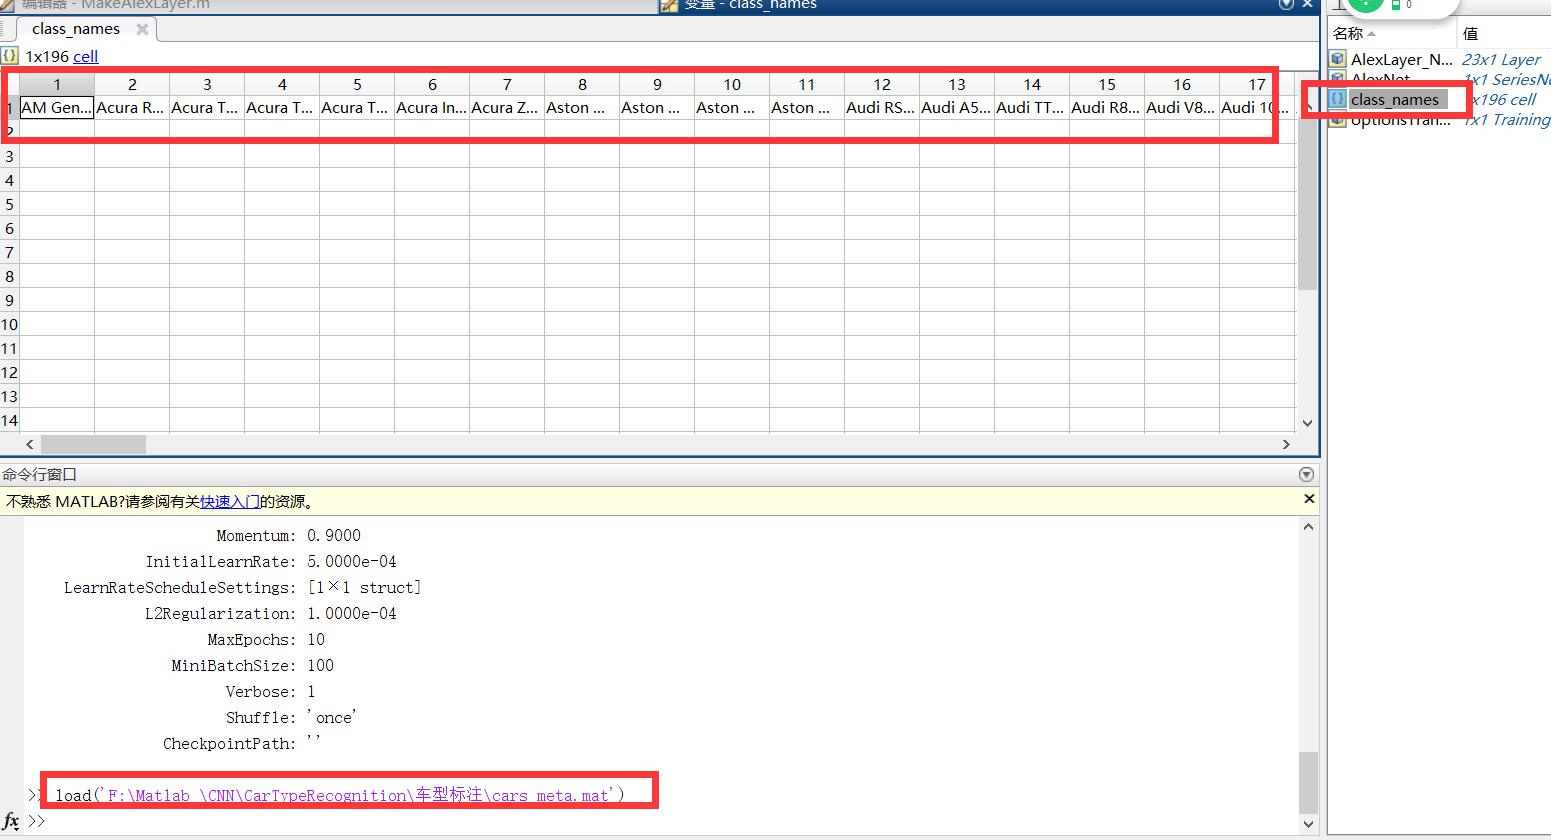Screen dimensions: 1551x840
Task: Click the AlexLayer_N... variable icon
Action: point(1338,60)
